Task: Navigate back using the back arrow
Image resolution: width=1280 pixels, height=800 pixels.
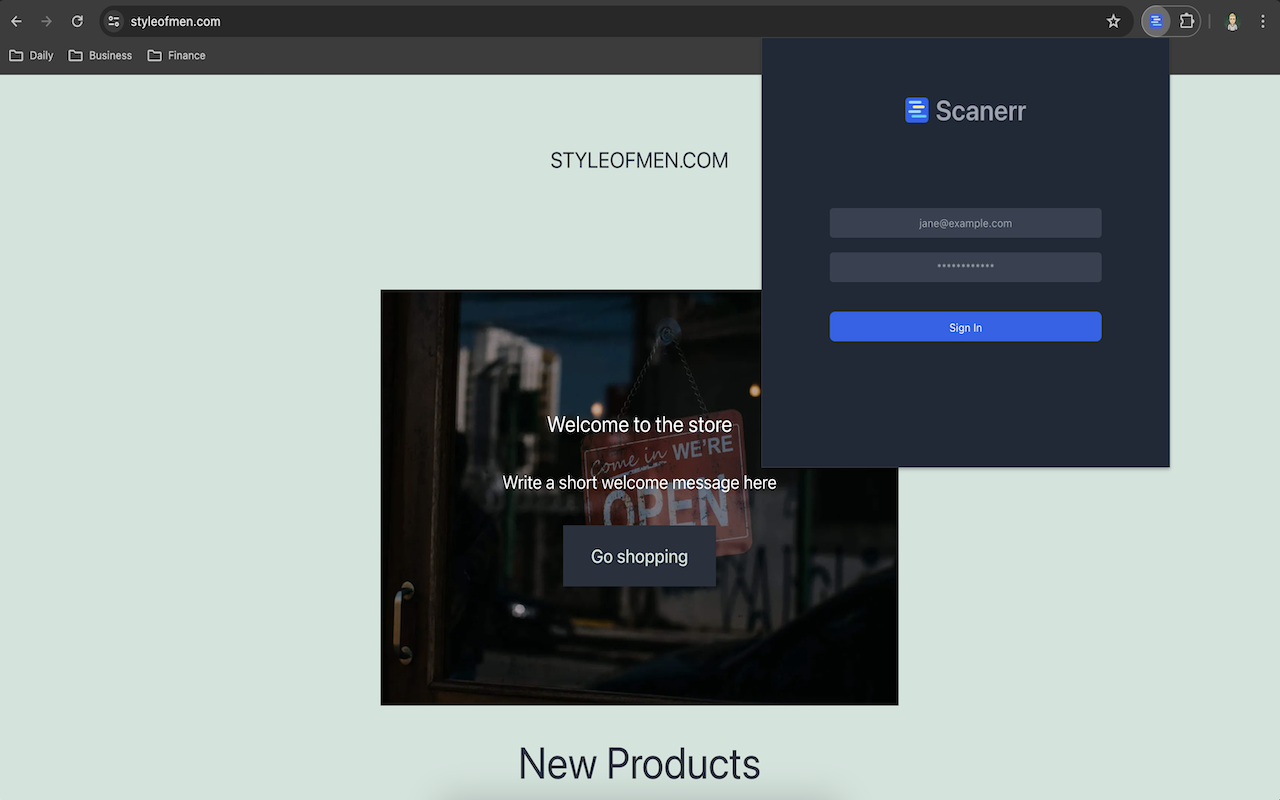Action: [x=16, y=21]
